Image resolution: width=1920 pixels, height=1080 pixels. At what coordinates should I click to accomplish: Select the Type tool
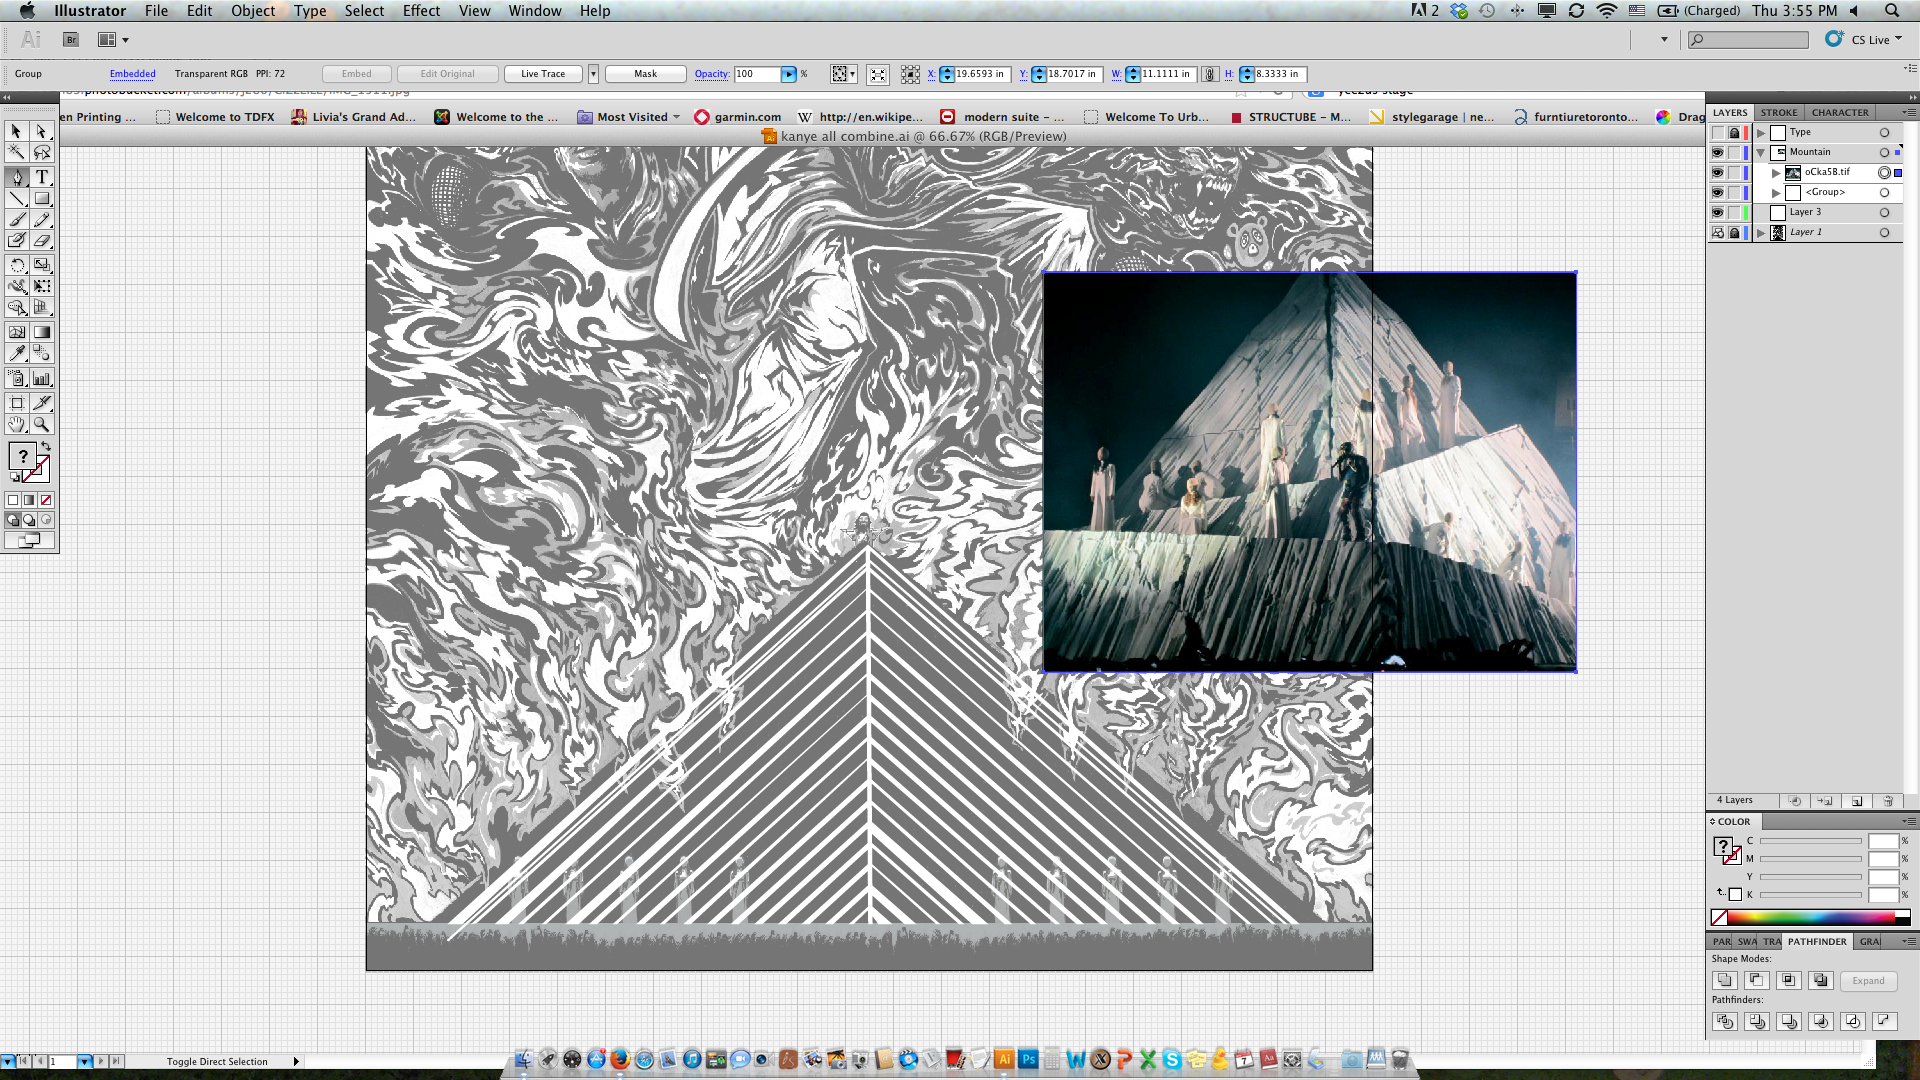point(42,177)
